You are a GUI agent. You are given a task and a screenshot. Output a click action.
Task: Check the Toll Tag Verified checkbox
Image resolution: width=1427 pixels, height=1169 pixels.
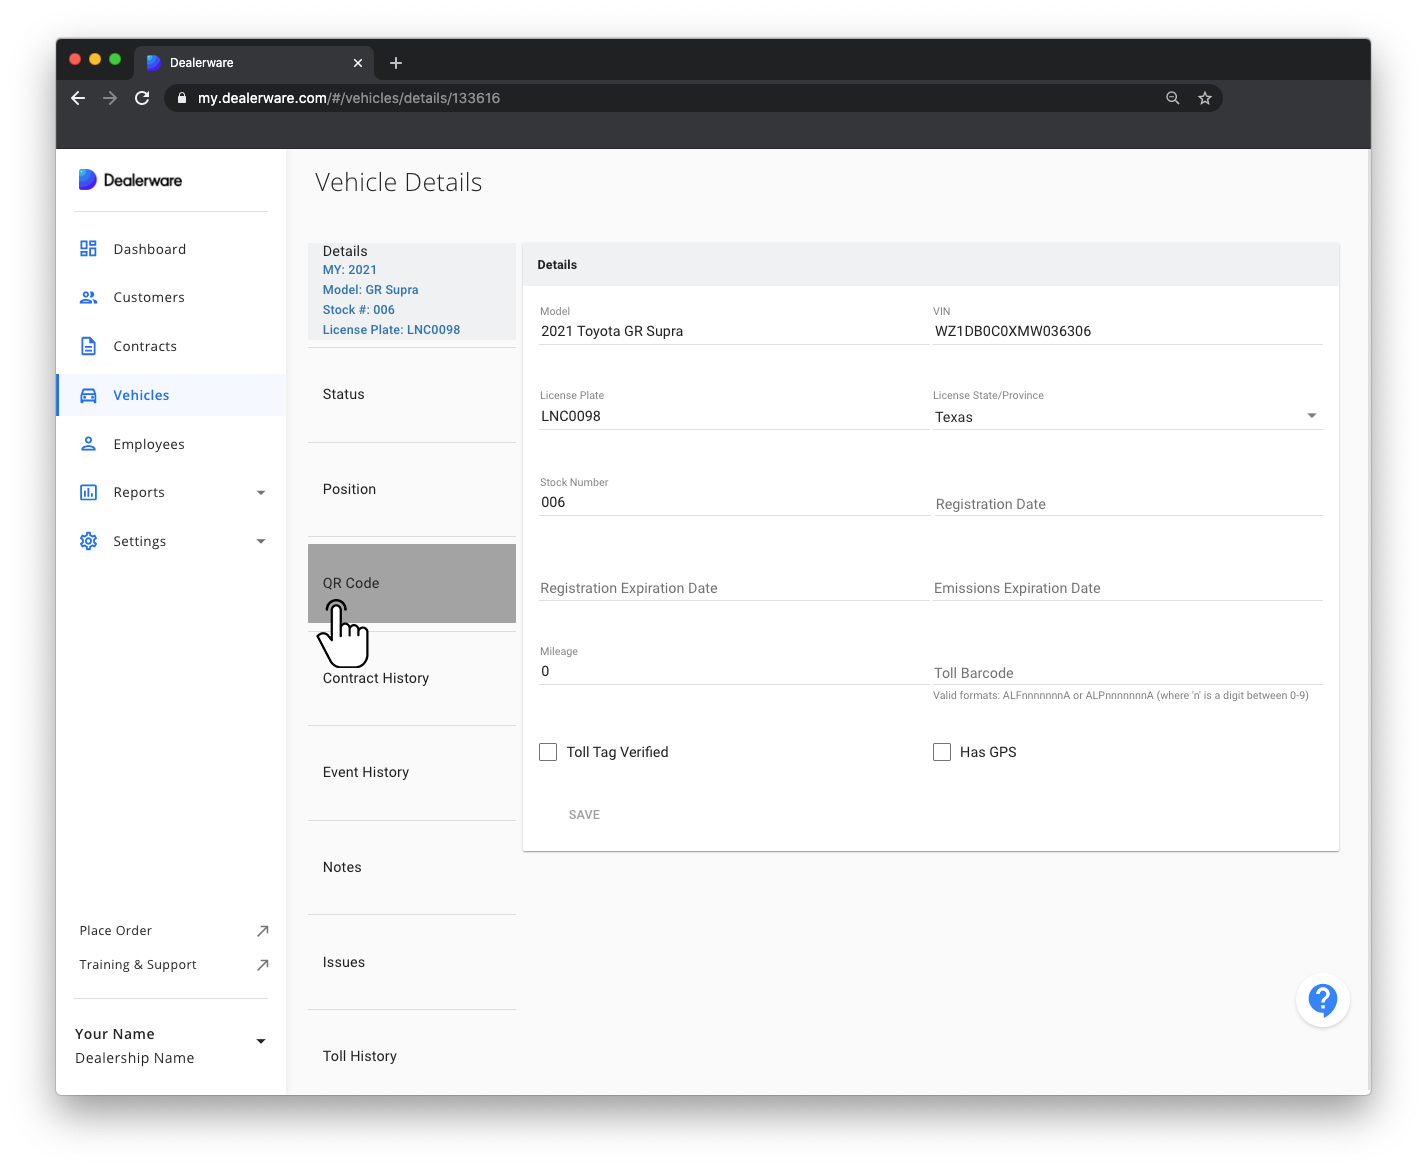(548, 752)
